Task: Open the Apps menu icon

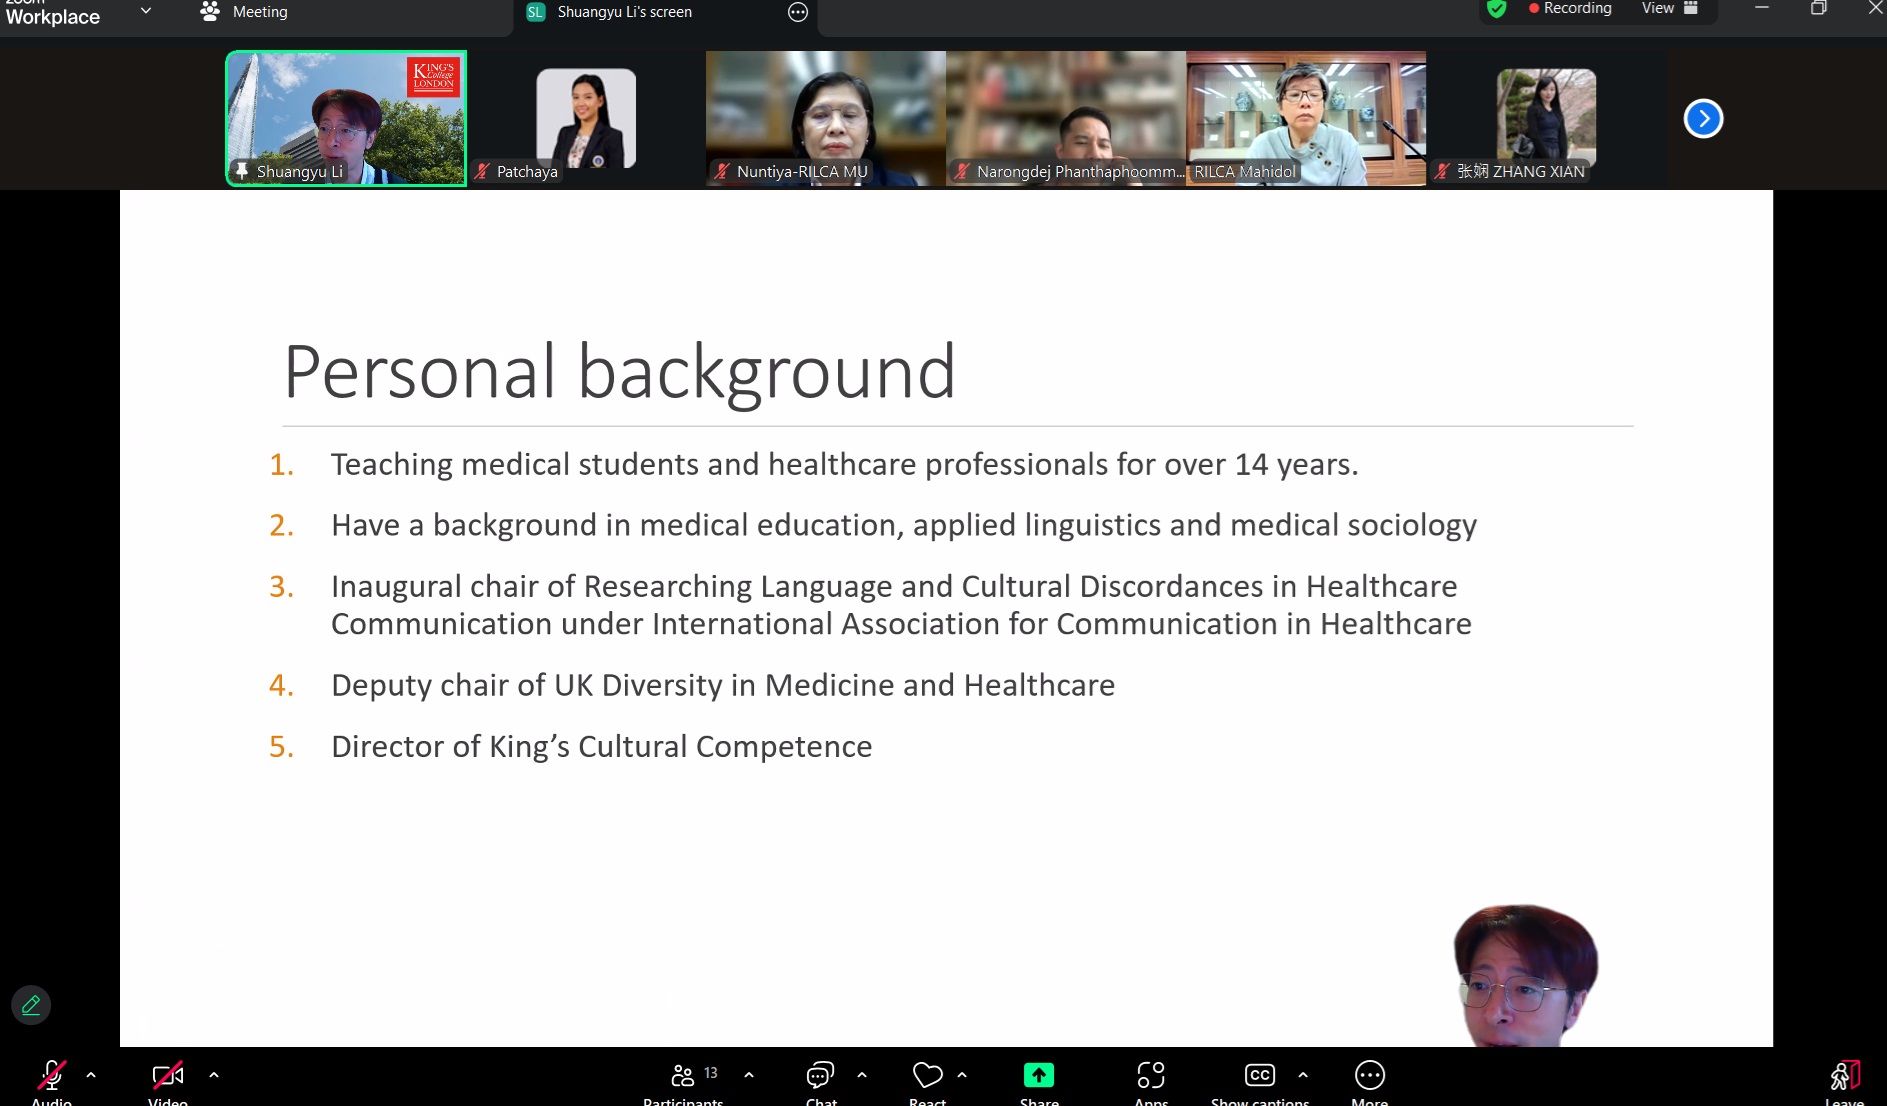Action: (x=1151, y=1077)
